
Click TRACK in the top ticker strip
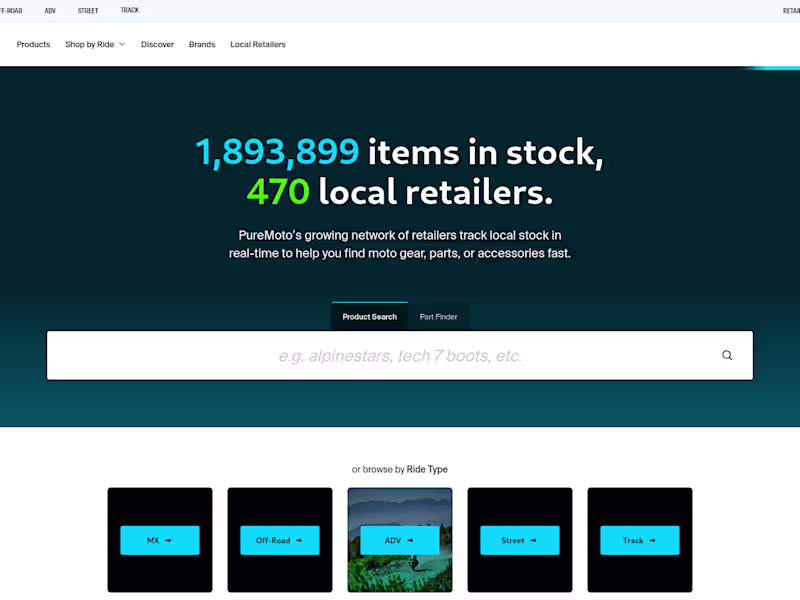(129, 10)
